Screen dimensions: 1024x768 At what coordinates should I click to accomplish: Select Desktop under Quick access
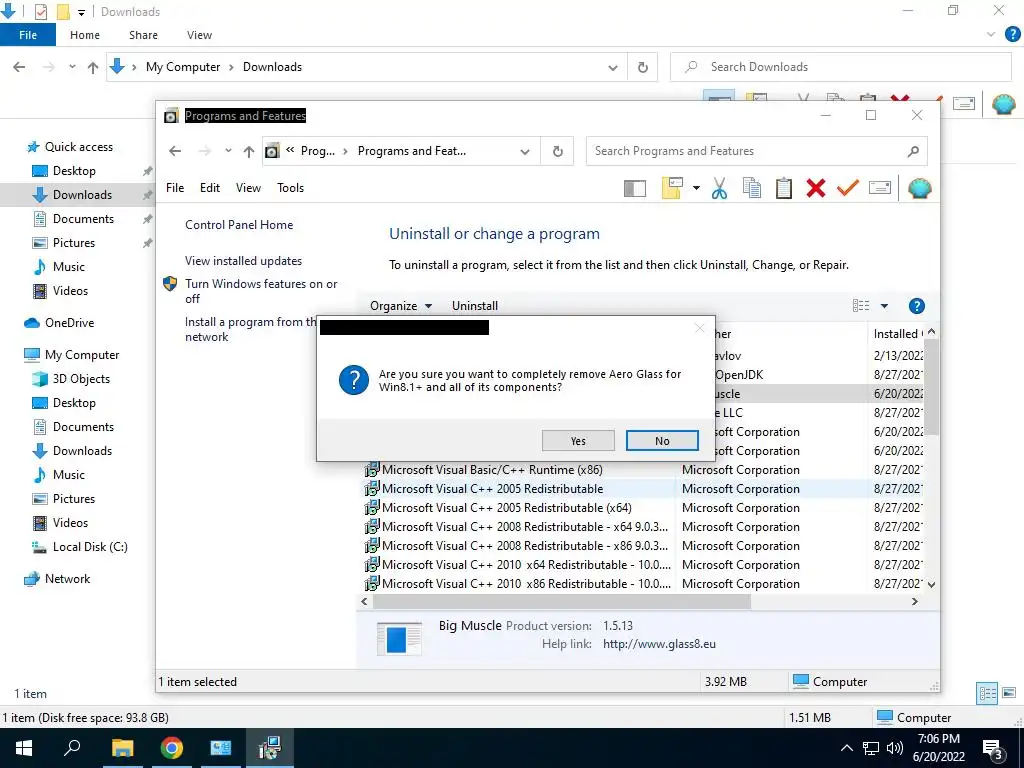(74, 170)
